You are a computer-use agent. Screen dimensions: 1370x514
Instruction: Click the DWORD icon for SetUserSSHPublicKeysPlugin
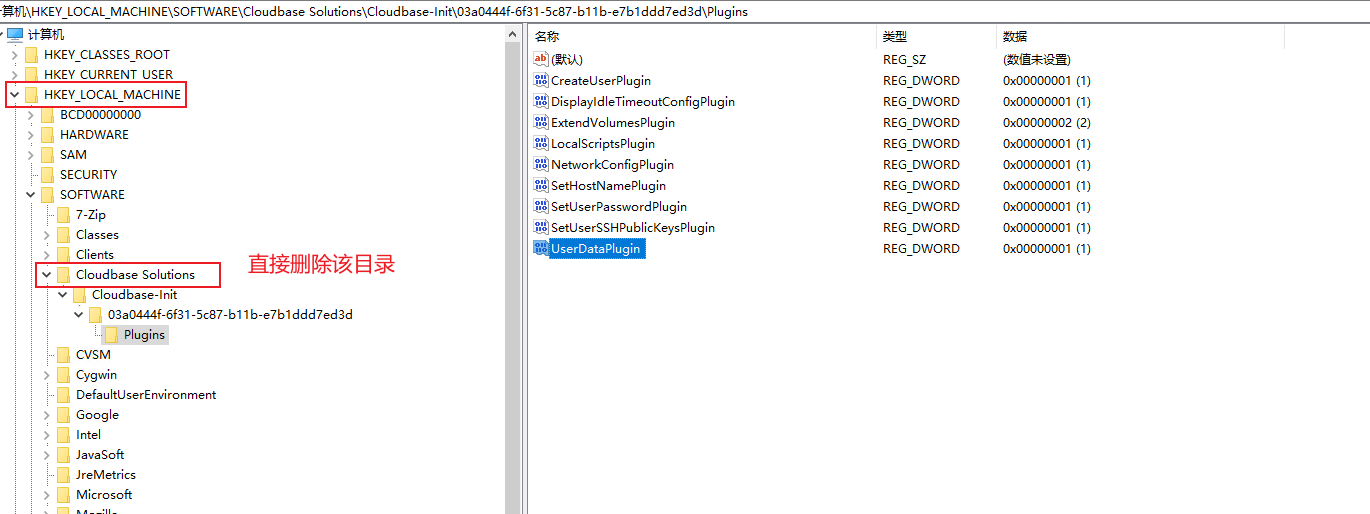tap(541, 228)
